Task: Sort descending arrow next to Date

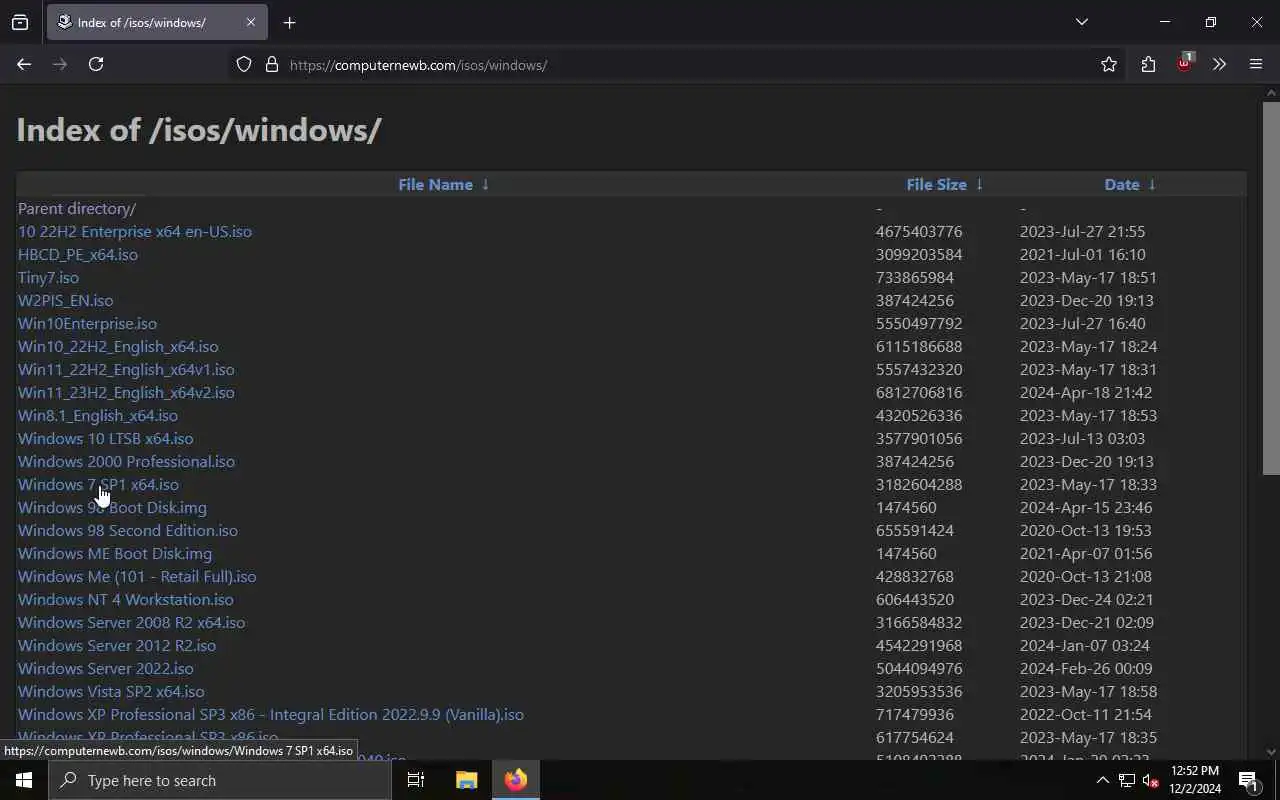Action: pyautogui.click(x=1152, y=184)
